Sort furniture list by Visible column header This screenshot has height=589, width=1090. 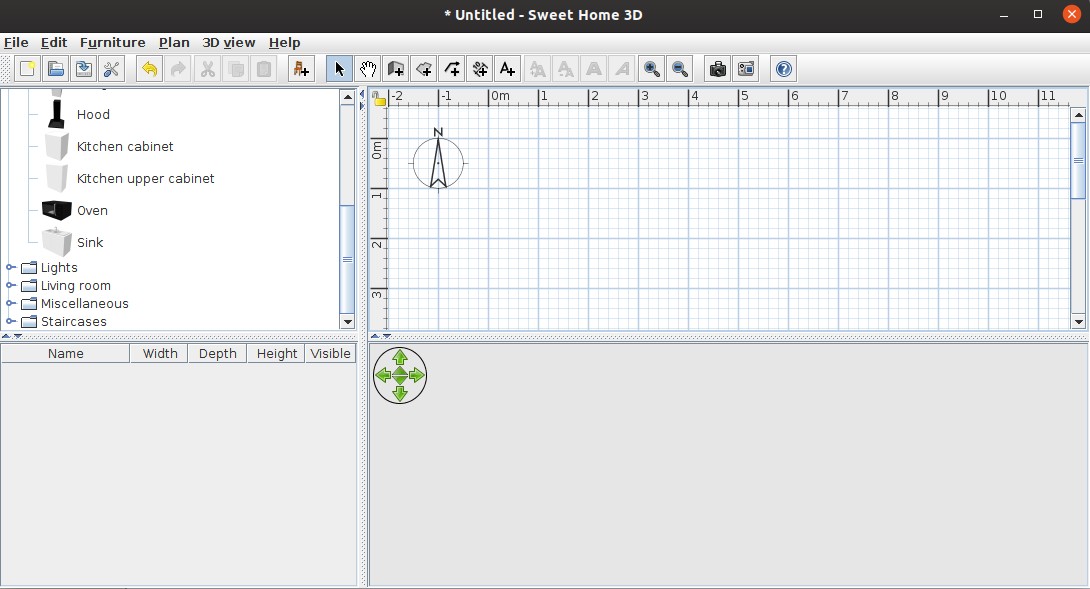[330, 353]
